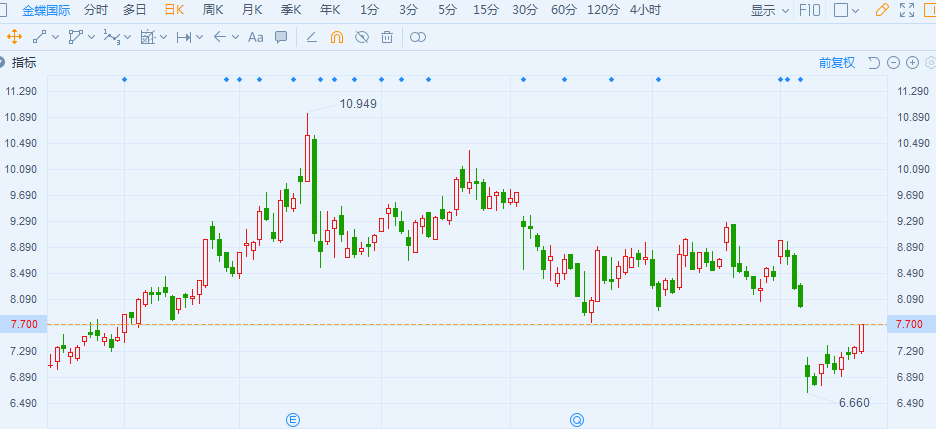The width and height of the screenshot is (936, 429).
Task: Zoom in with the plus circle icon
Action: click(x=912, y=63)
